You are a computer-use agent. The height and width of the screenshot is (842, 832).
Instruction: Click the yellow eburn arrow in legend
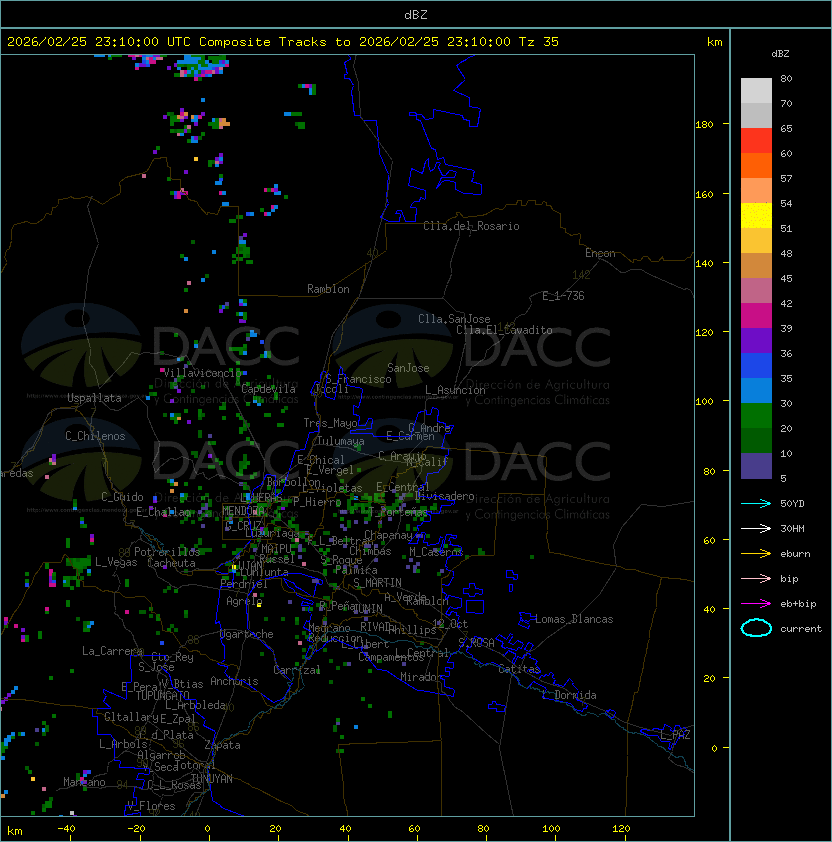(x=756, y=554)
